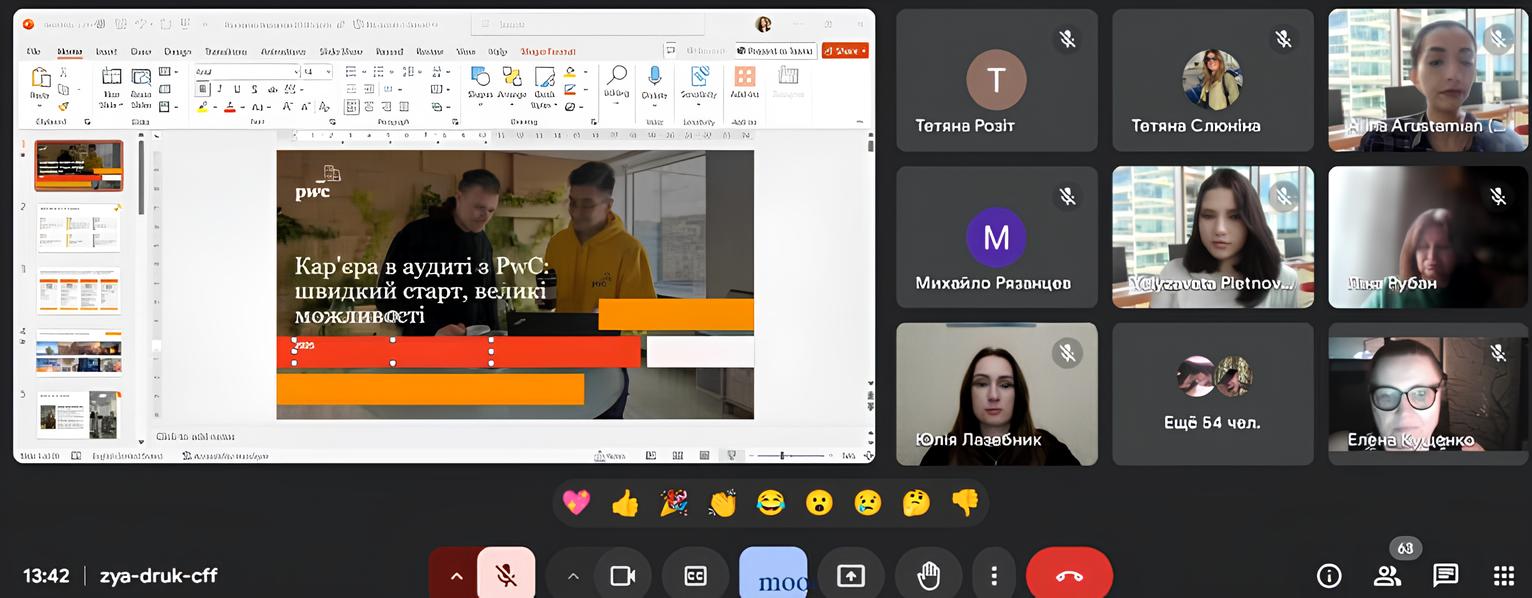Click Юлія Лазебник video tile
The height and width of the screenshot is (598, 1532).
(x=996, y=393)
